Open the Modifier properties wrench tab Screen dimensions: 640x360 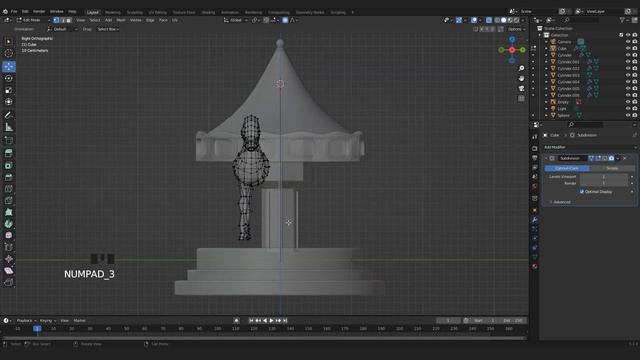(x=535, y=220)
